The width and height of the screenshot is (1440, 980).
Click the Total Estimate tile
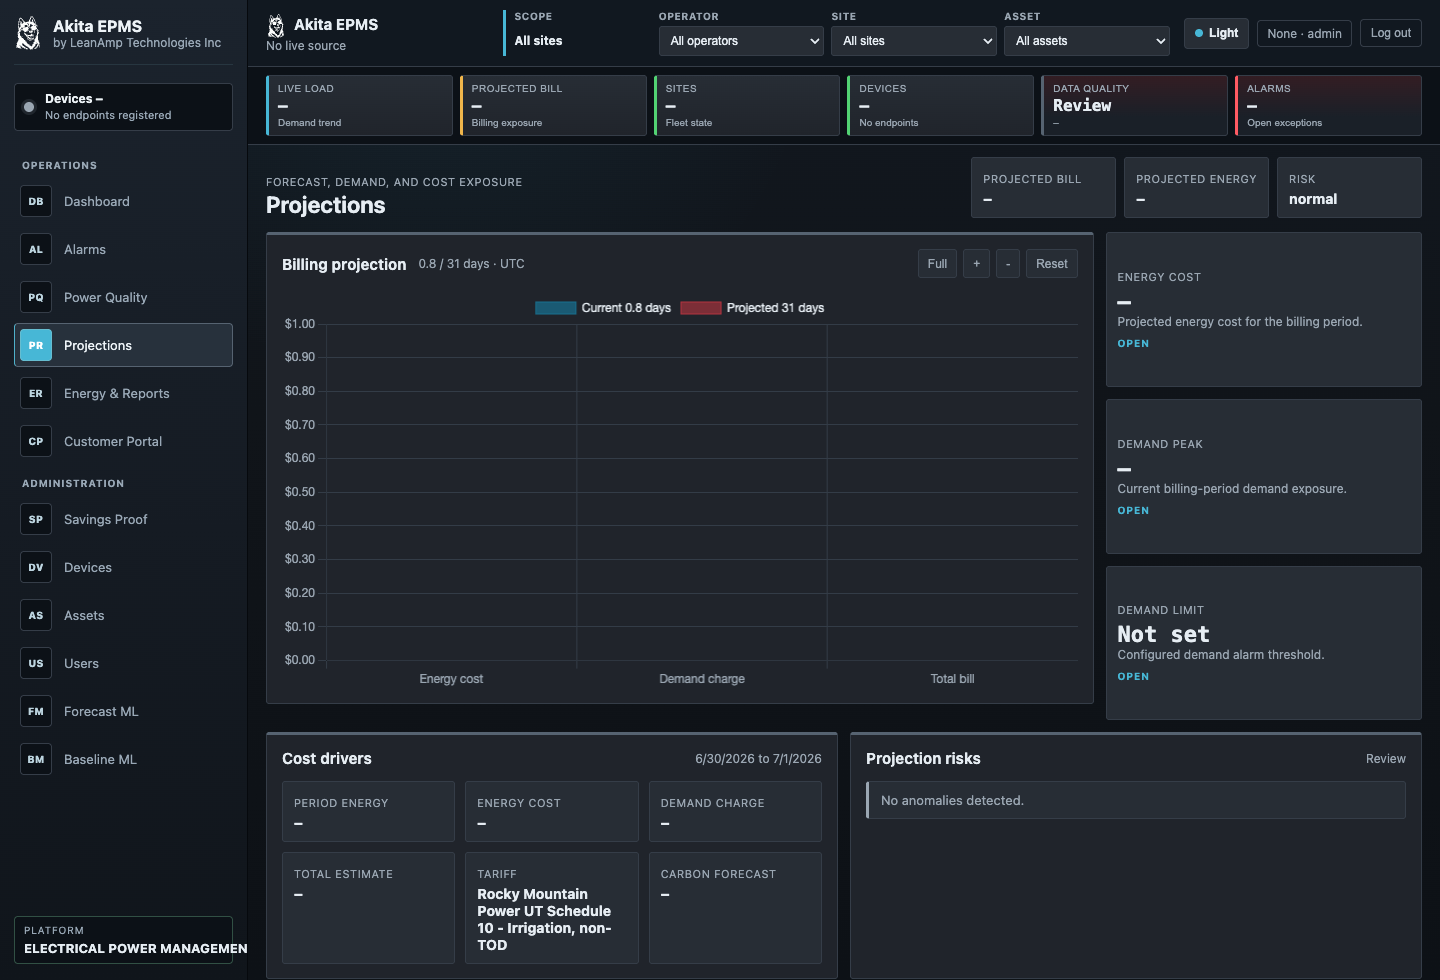(x=368, y=908)
